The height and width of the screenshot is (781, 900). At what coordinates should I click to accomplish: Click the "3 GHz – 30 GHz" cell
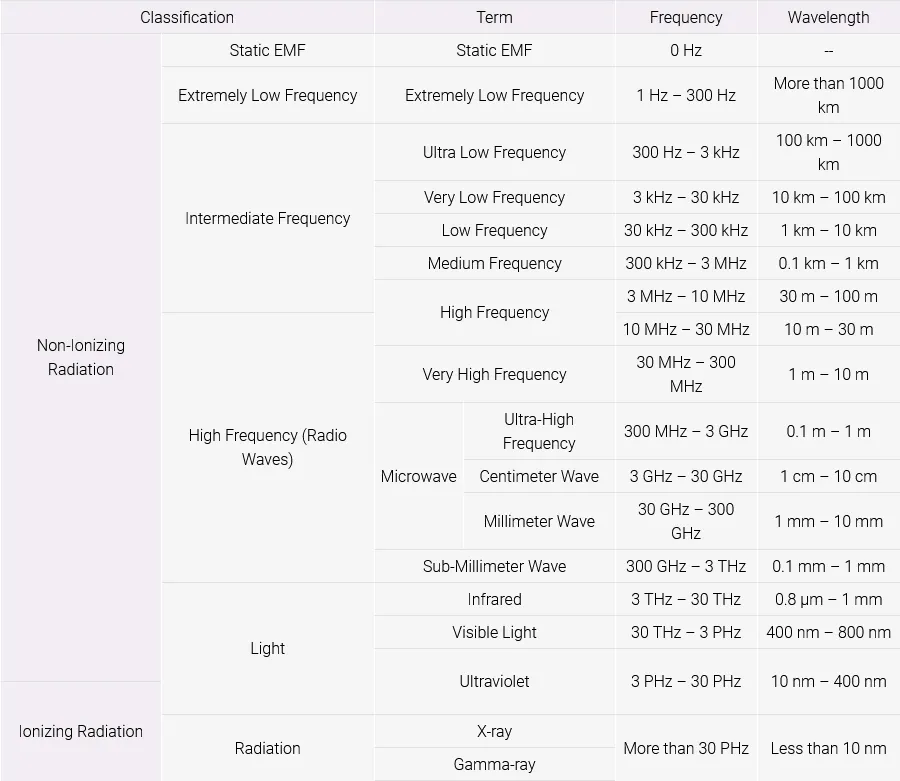(x=686, y=476)
